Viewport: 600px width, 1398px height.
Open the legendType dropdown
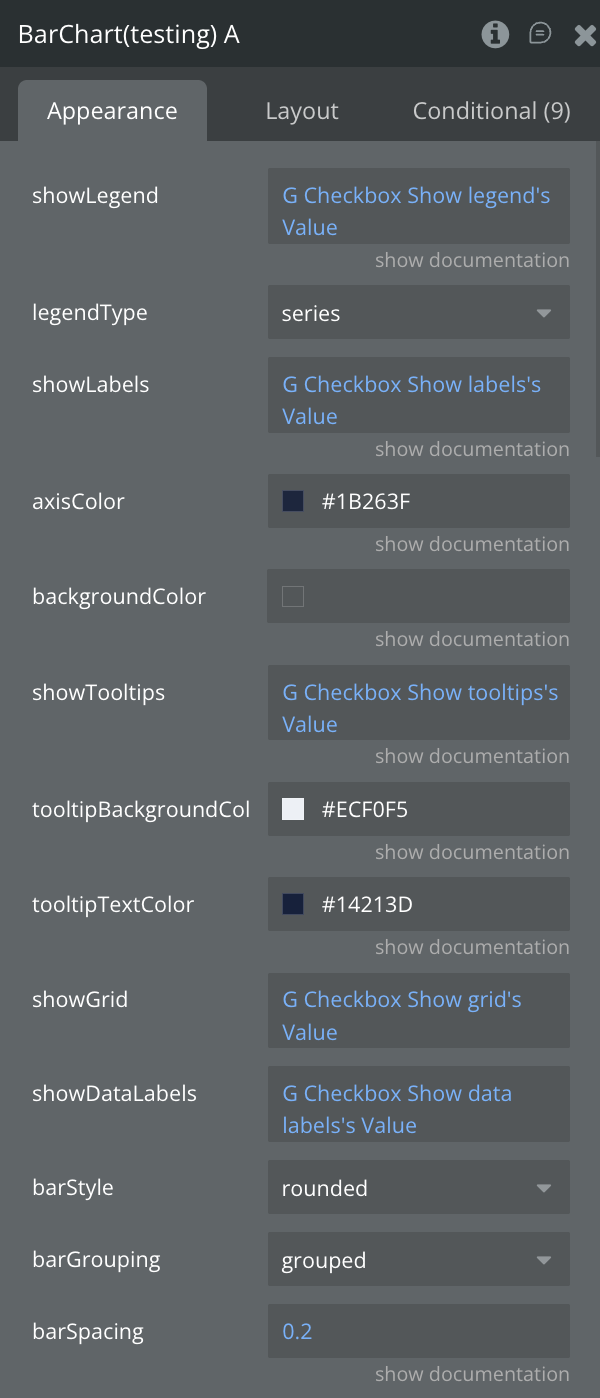click(418, 313)
